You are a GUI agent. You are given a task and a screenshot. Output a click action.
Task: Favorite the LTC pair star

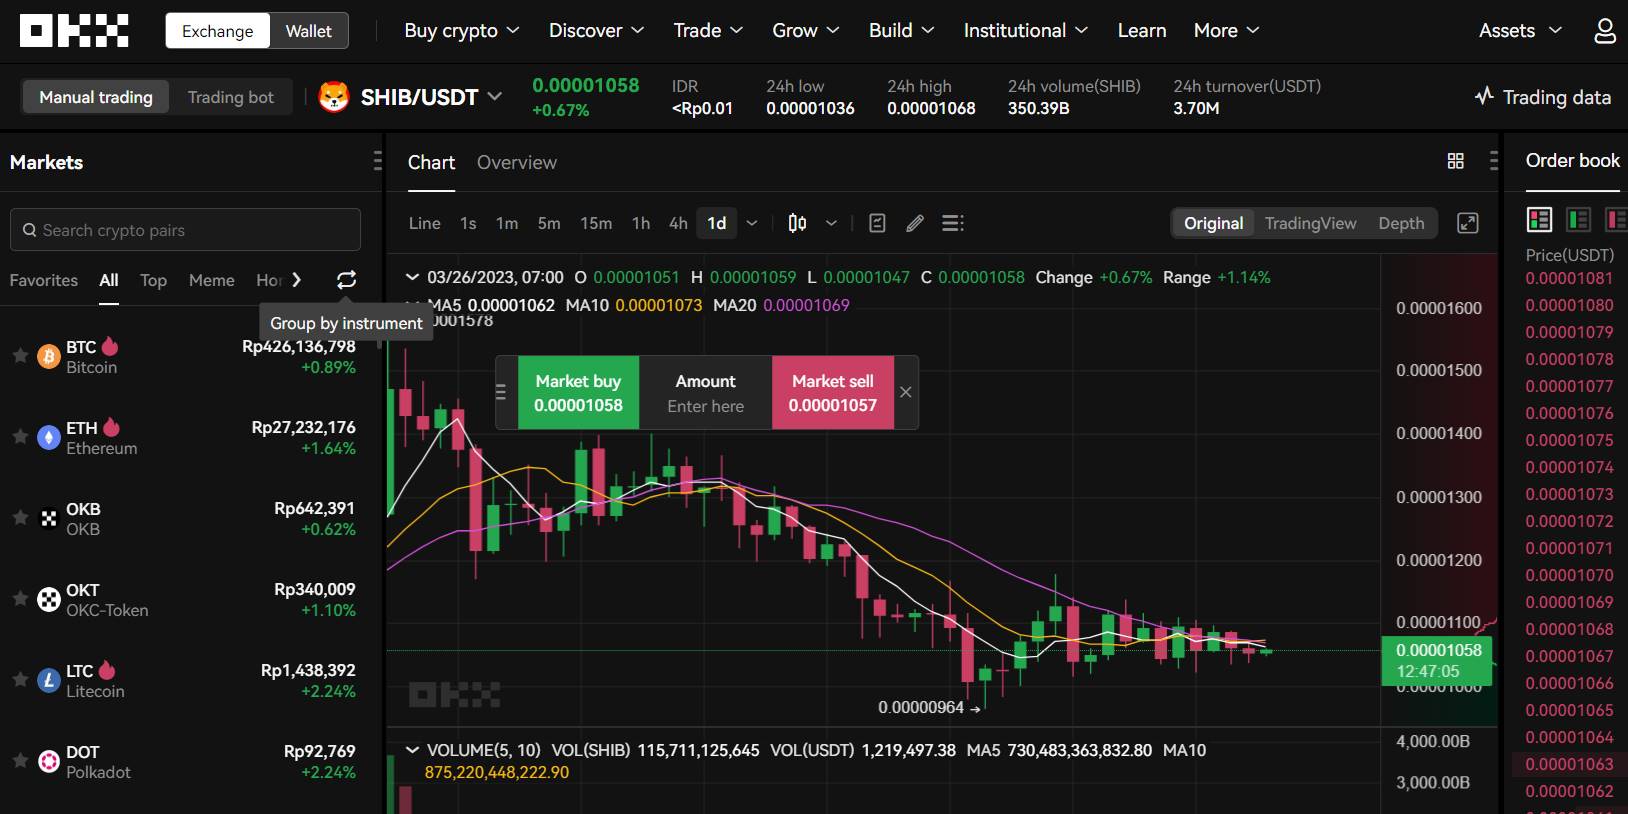[x=19, y=679]
